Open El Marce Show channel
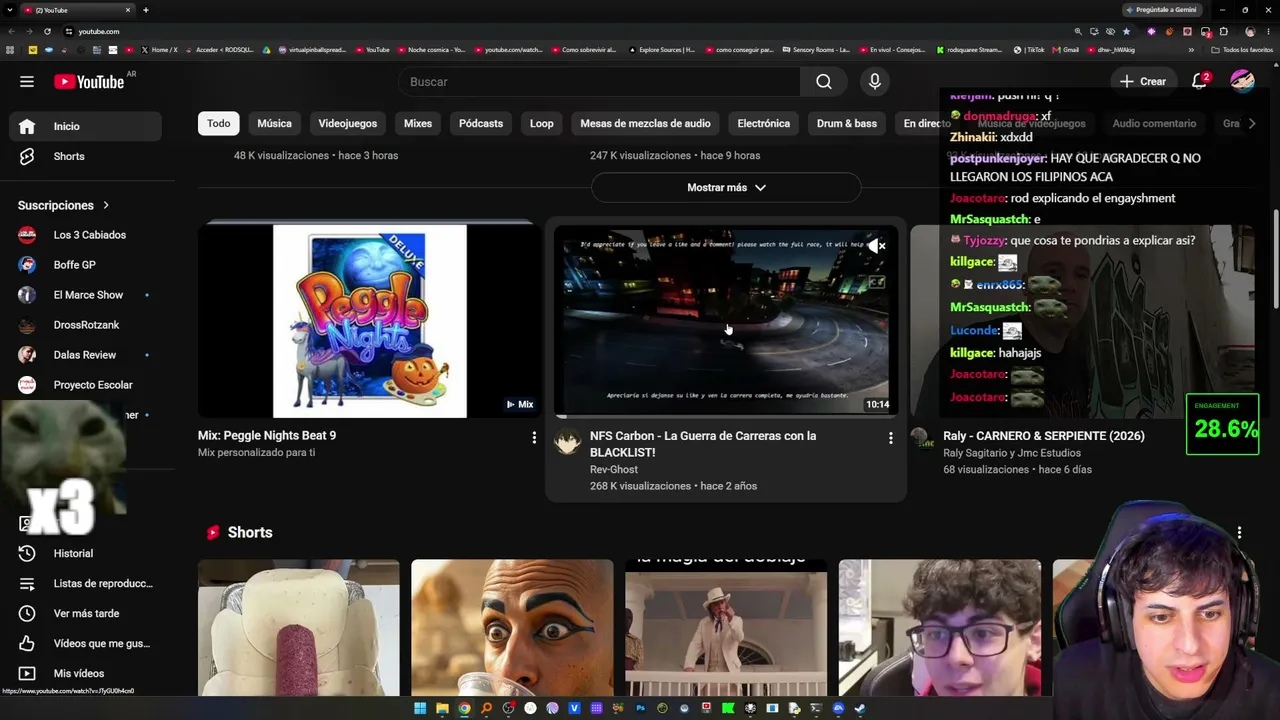The height and width of the screenshot is (720, 1280). (85, 295)
